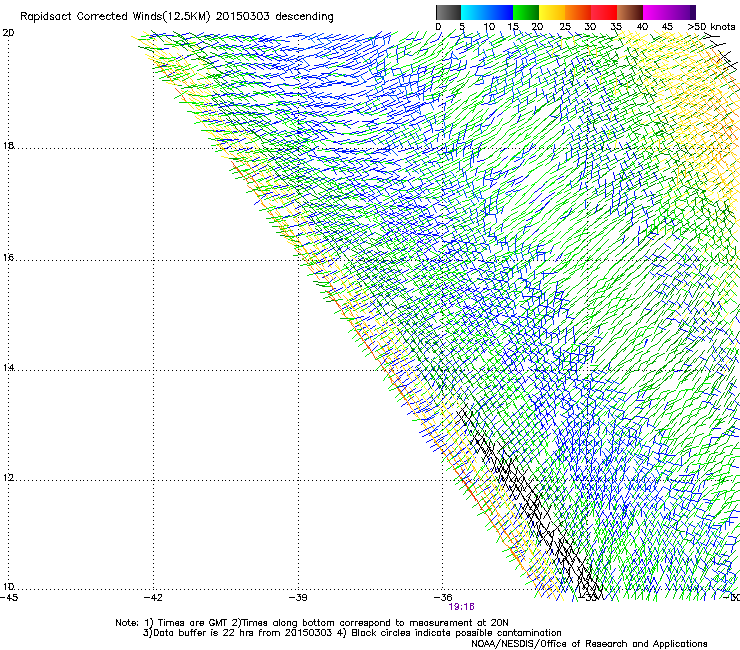
Task: Click the cyan 5-10 knots color swatch
Action: (474, 12)
